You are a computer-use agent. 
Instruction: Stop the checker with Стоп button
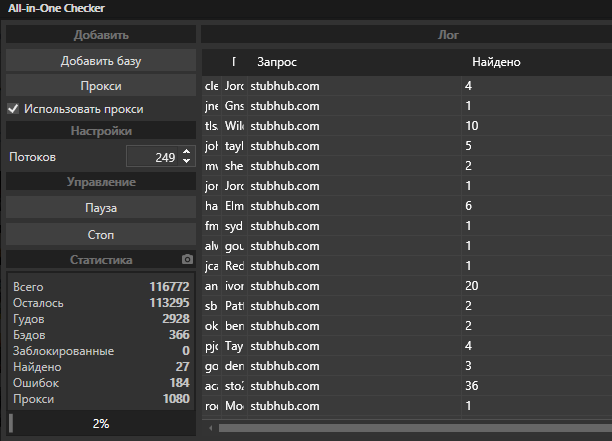click(x=101, y=235)
